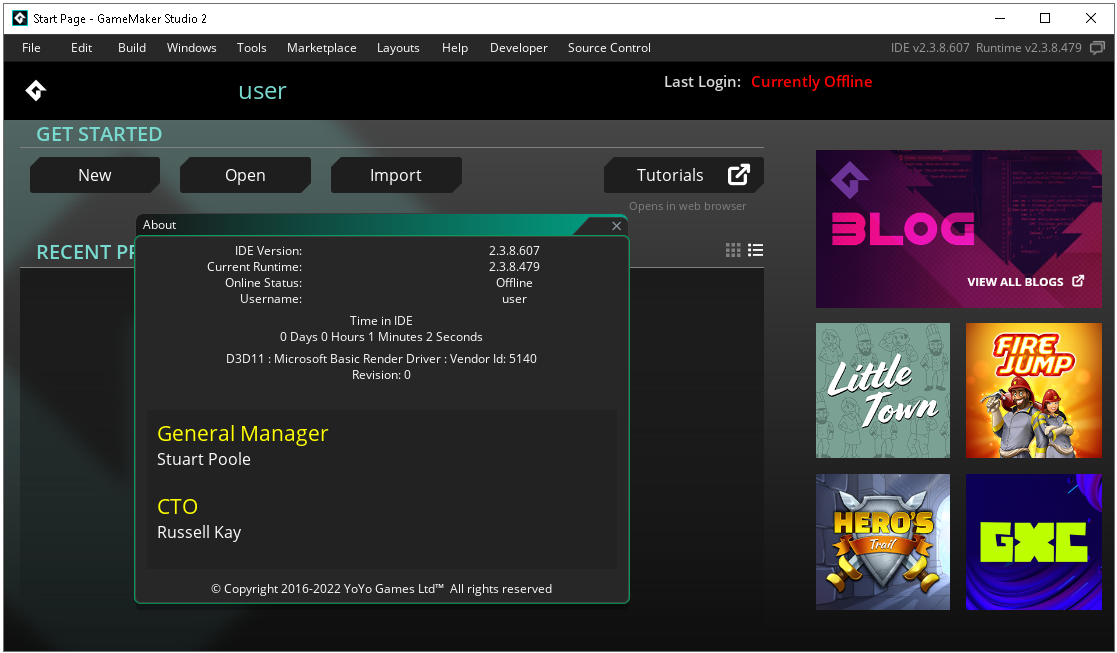Click the GameMaker app icon in the title bar
This screenshot has width=1117, height=653.
coord(20,19)
